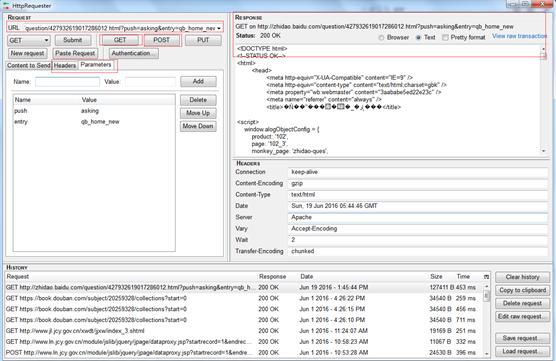Open the URL history dropdown arrow
This screenshot has width=556, height=361.
pyautogui.click(x=219, y=28)
